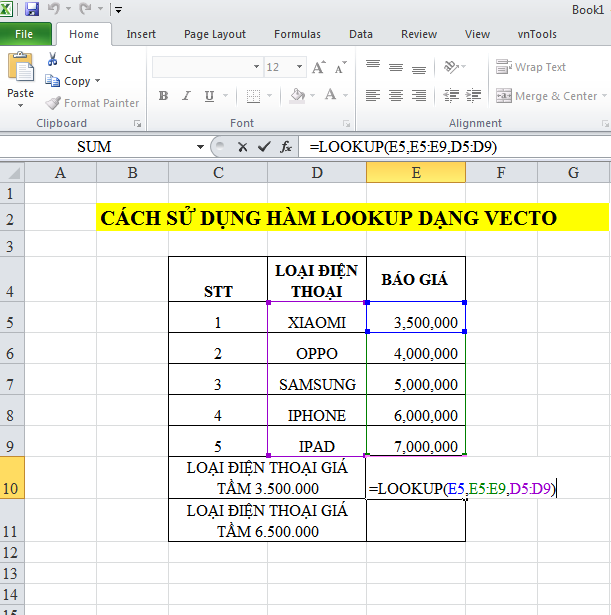The image size is (611, 615).
Task: Click the Select All corner triangle
Action: click(12, 173)
